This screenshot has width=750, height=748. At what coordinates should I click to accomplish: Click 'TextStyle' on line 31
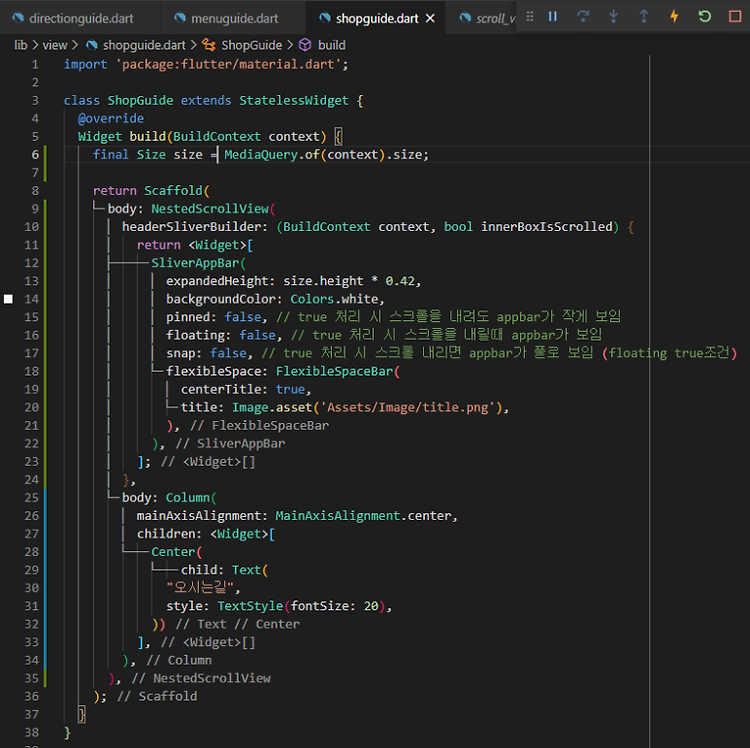pyautogui.click(x=250, y=606)
